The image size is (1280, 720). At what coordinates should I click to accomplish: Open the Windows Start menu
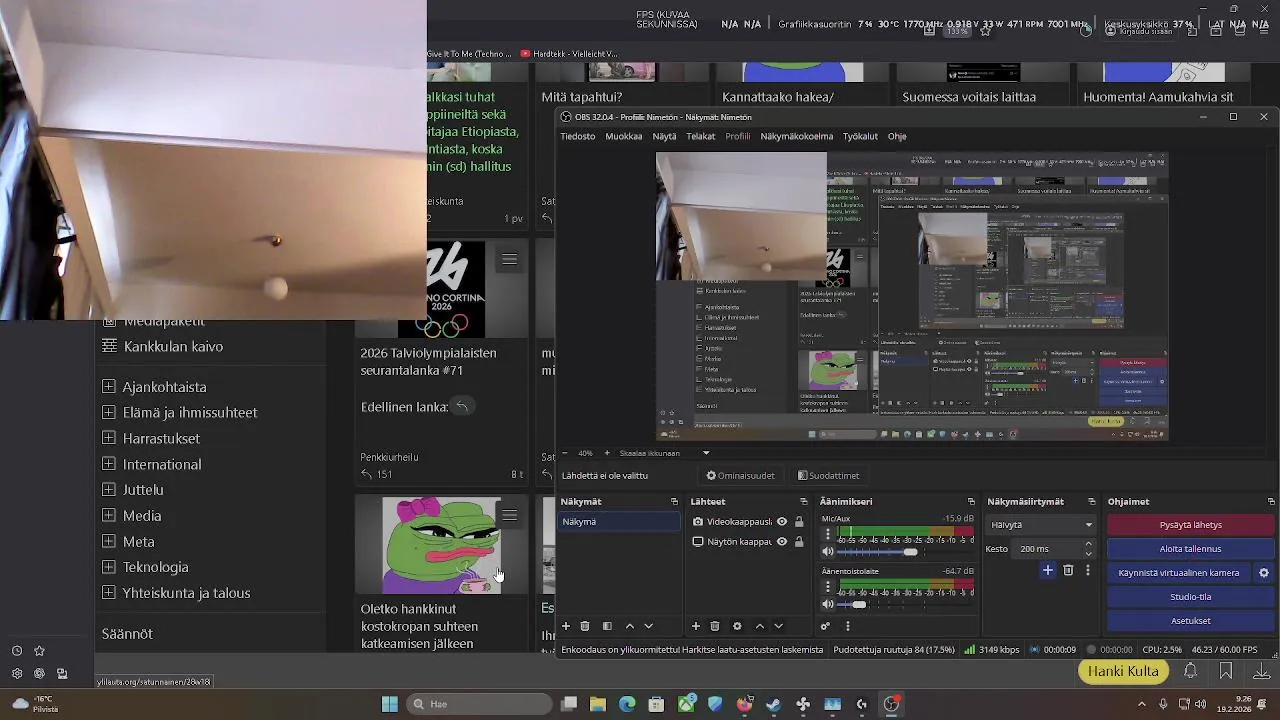[x=390, y=704]
